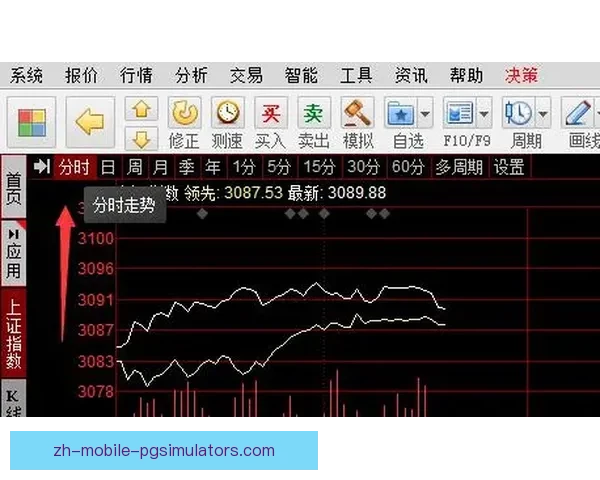The height and width of the screenshot is (480, 600).
Task: Open the 报价 menu
Action: click(x=81, y=75)
